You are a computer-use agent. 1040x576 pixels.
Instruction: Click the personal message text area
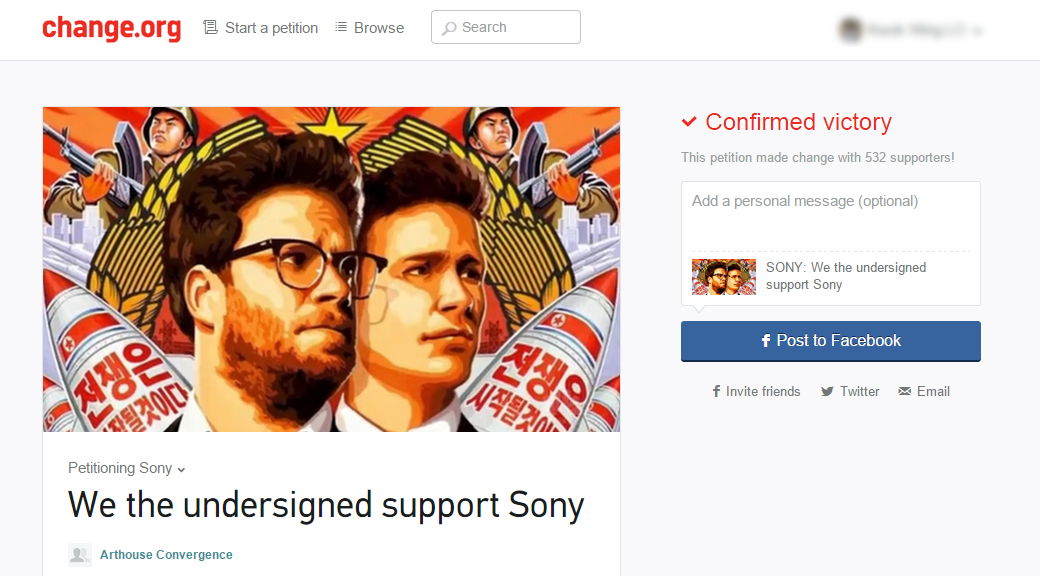point(830,215)
